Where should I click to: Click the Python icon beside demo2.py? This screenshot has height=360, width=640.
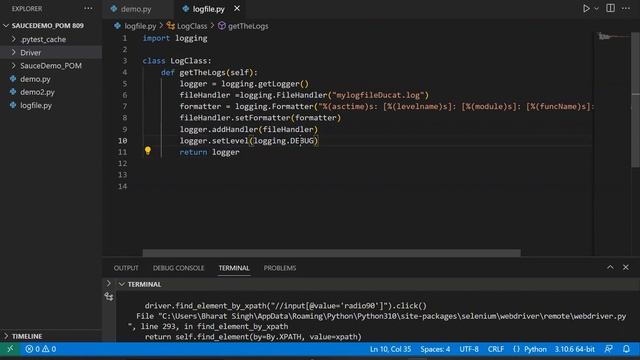point(13,92)
